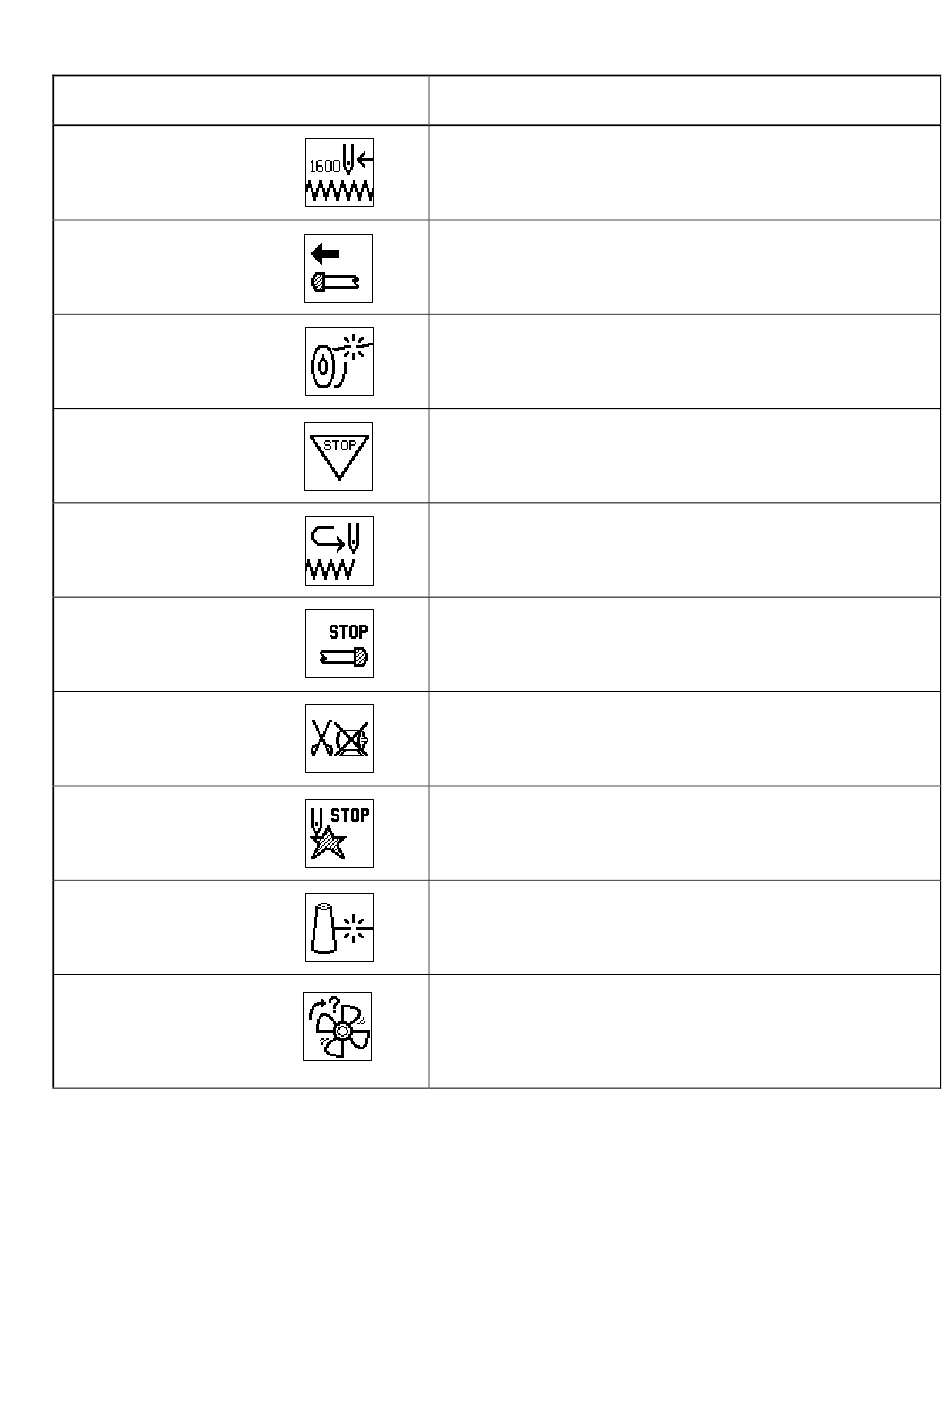Click the crossed-out scissors icon

pos(339,738)
